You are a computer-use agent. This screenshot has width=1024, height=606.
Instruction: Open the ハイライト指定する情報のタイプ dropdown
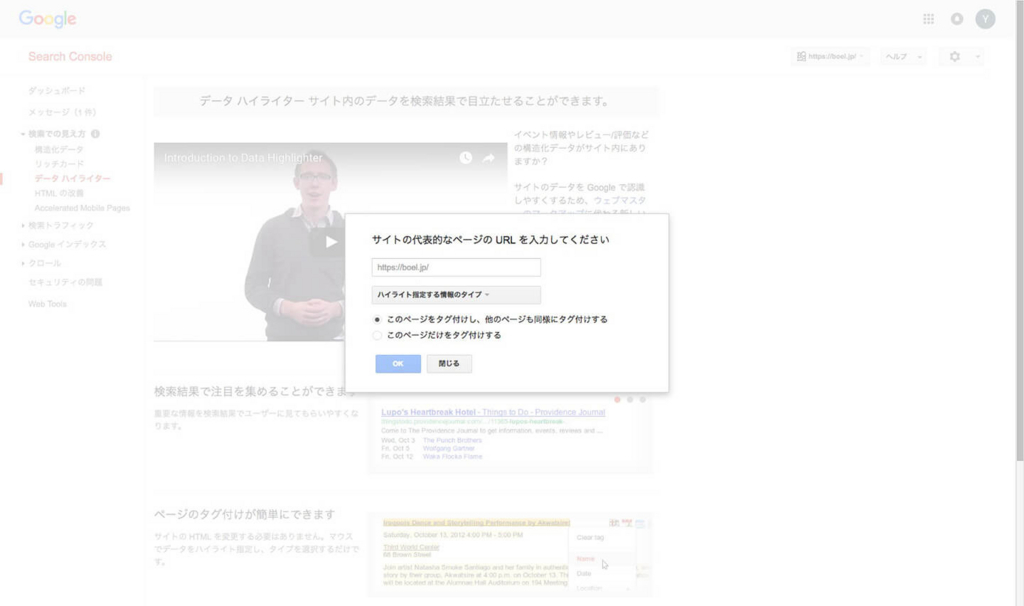click(x=456, y=295)
